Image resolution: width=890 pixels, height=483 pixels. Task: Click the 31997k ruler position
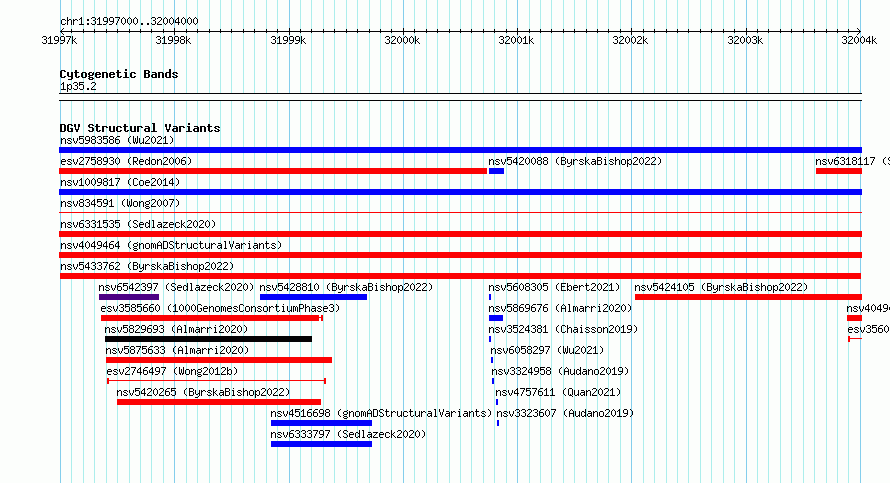click(x=59, y=40)
